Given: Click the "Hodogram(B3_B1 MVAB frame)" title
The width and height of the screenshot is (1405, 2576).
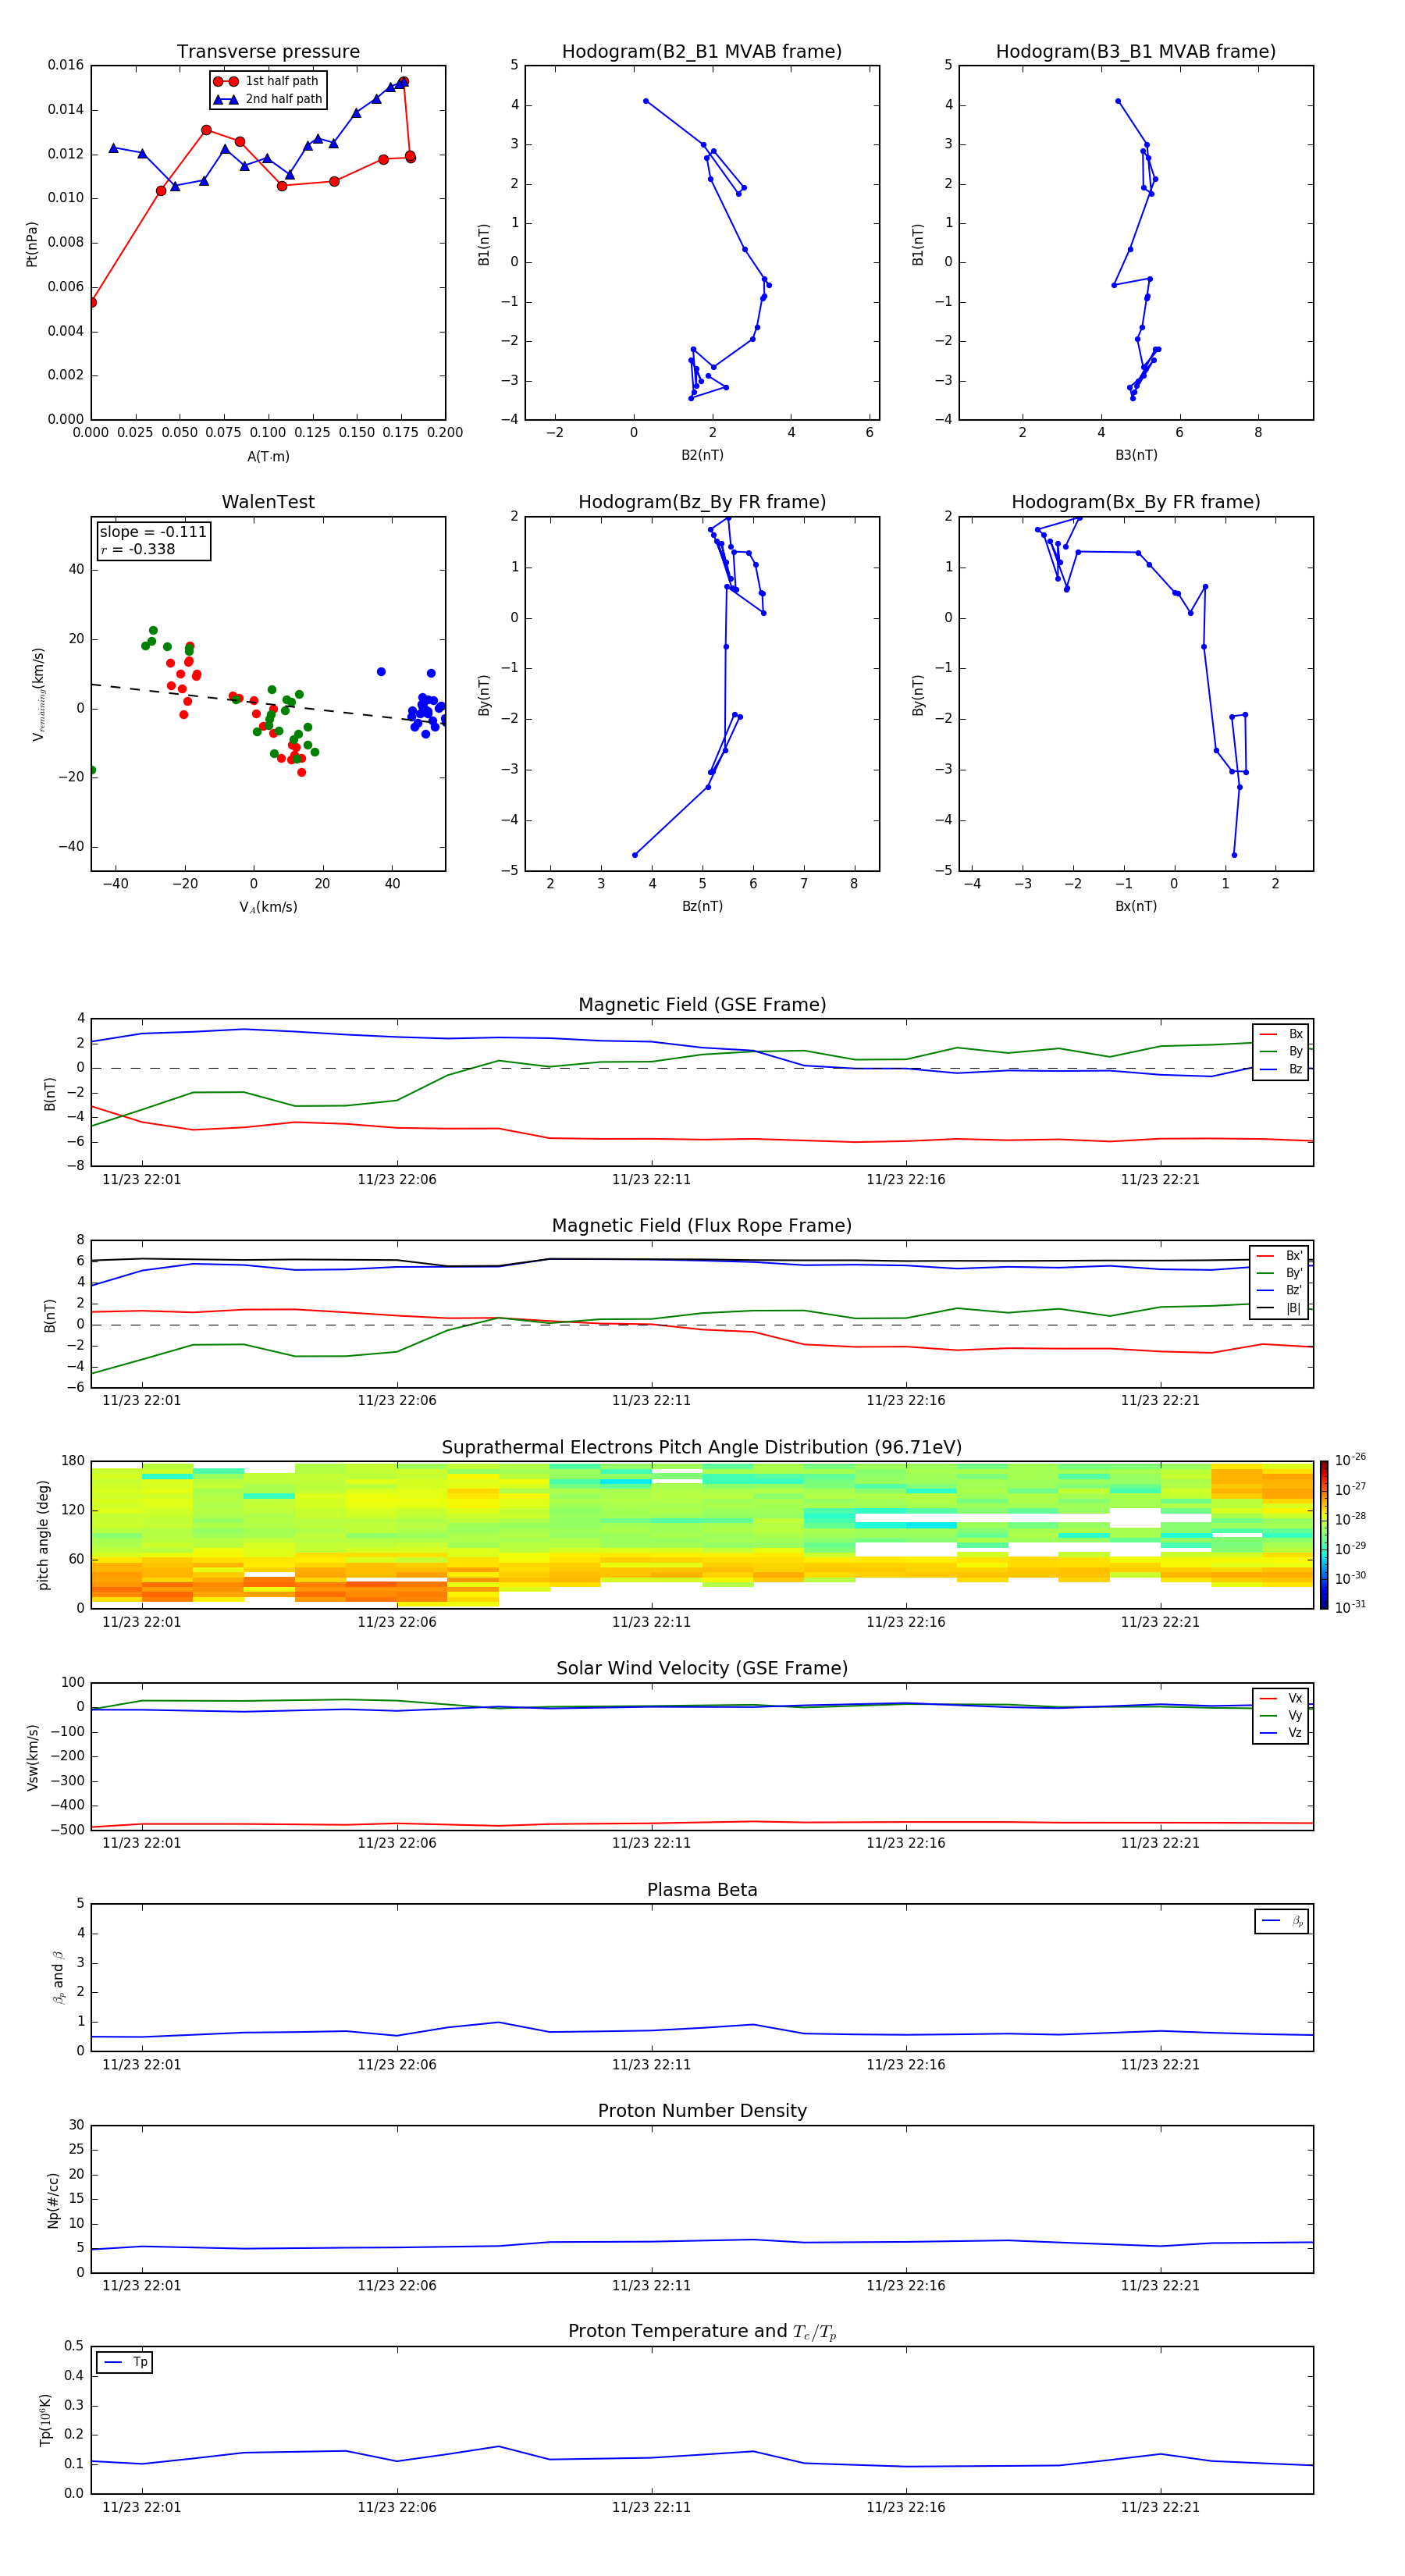Looking at the screenshot, I should [1136, 52].
